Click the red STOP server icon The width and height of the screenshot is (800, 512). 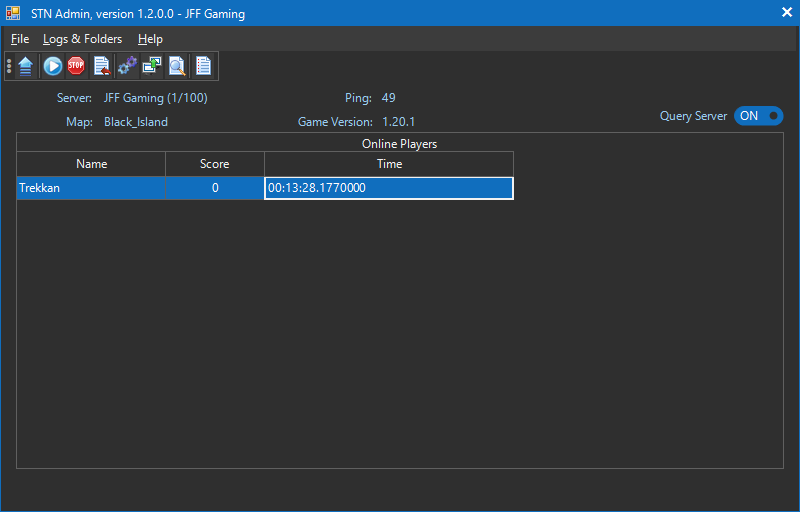click(76, 67)
